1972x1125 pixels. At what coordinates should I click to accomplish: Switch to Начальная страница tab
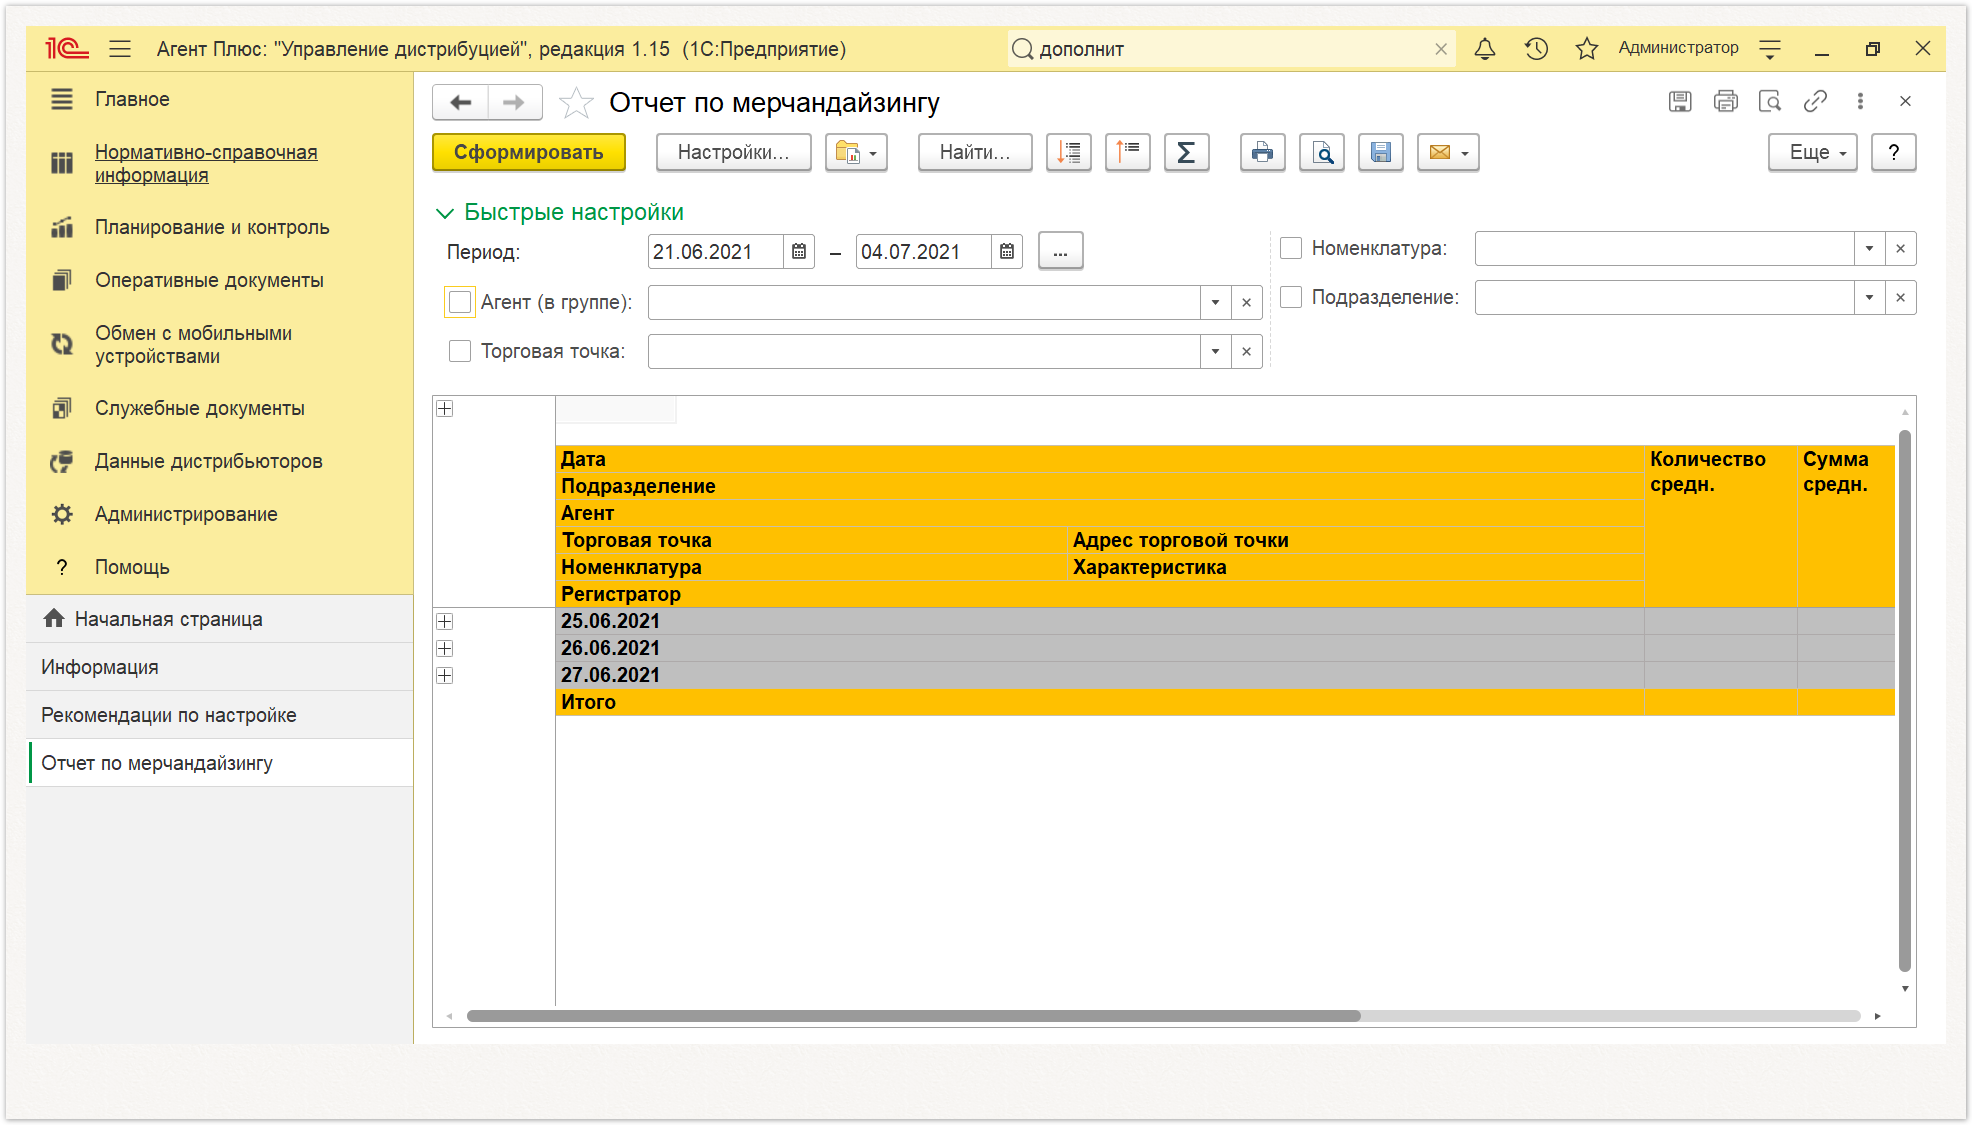pos(168,619)
